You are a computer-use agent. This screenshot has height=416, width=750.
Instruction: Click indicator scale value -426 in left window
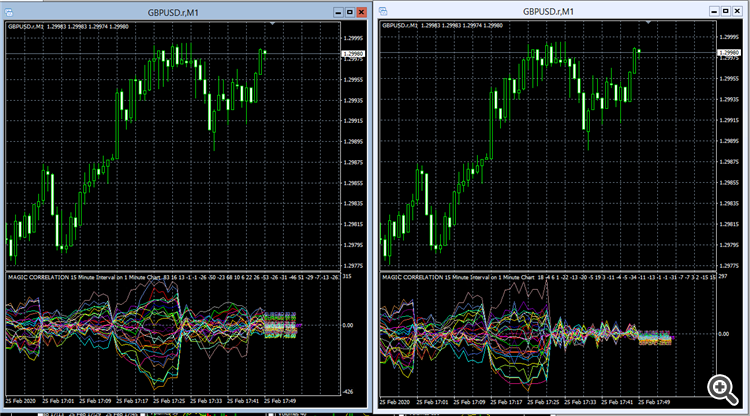click(348, 392)
